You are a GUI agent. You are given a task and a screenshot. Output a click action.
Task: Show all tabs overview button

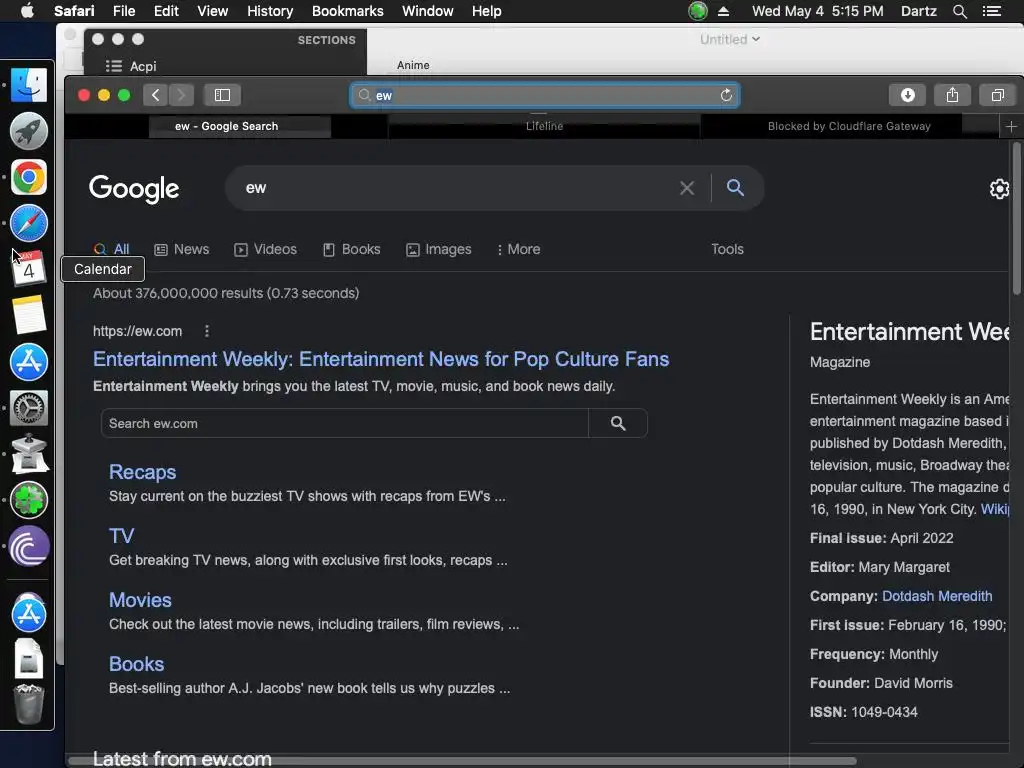point(997,95)
